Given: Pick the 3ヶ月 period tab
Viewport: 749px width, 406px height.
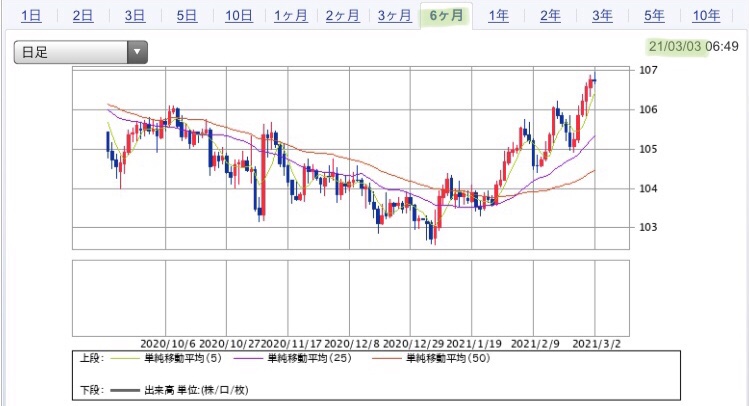Looking at the screenshot, I should [x=395, y=16].
